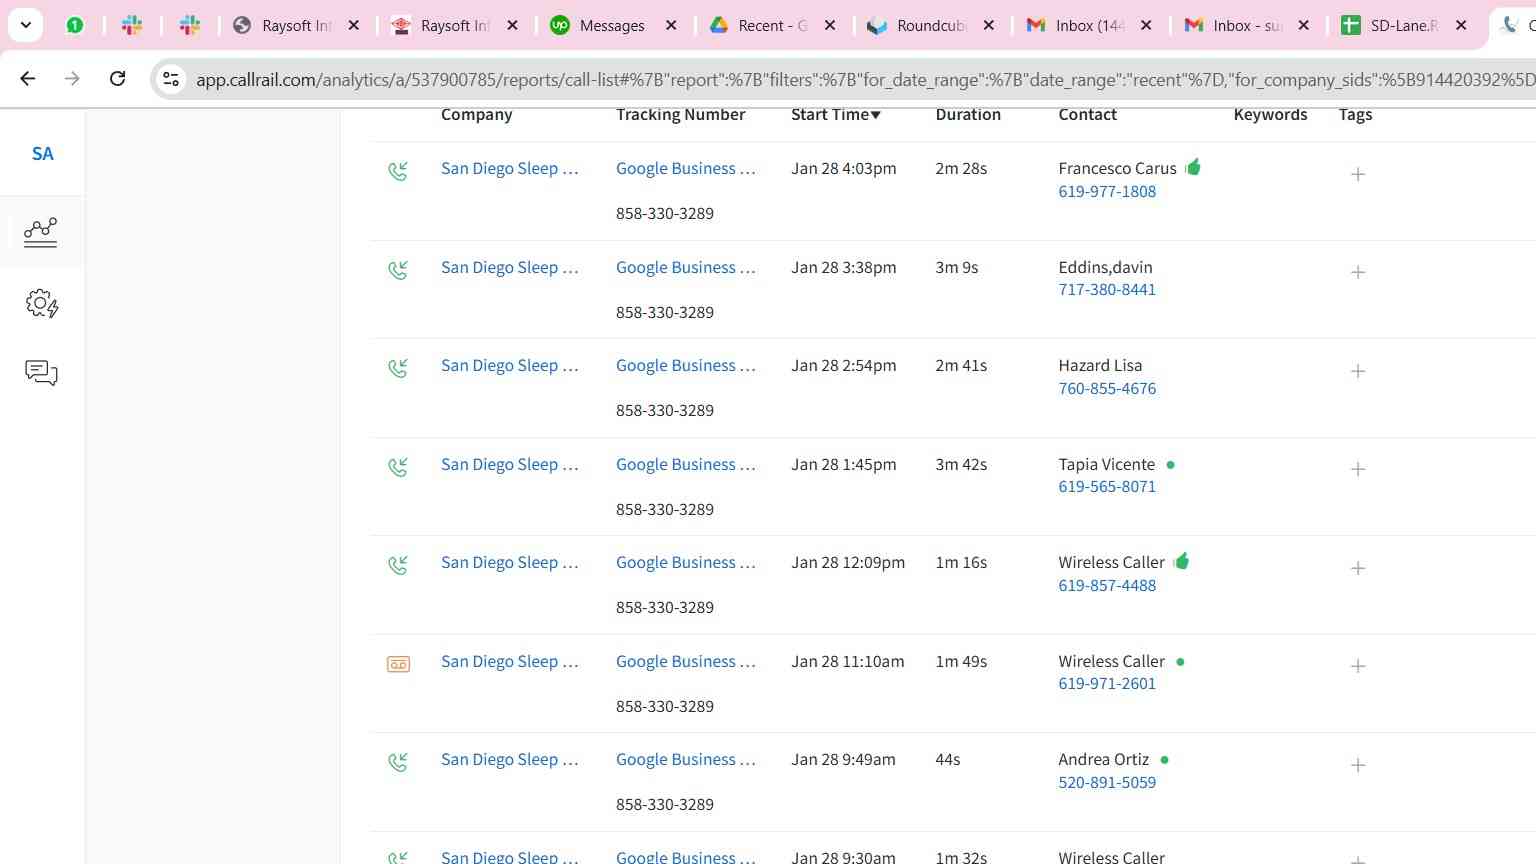Open site information icon in address bar
This screenshot has height=864, width=1536.
(x=171, y=79)
